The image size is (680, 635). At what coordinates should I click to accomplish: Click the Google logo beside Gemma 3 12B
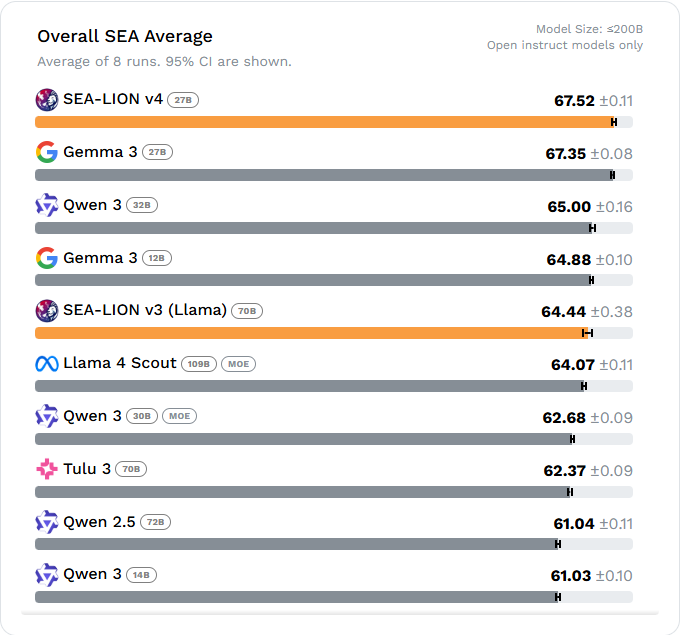[x=47, y=258]
